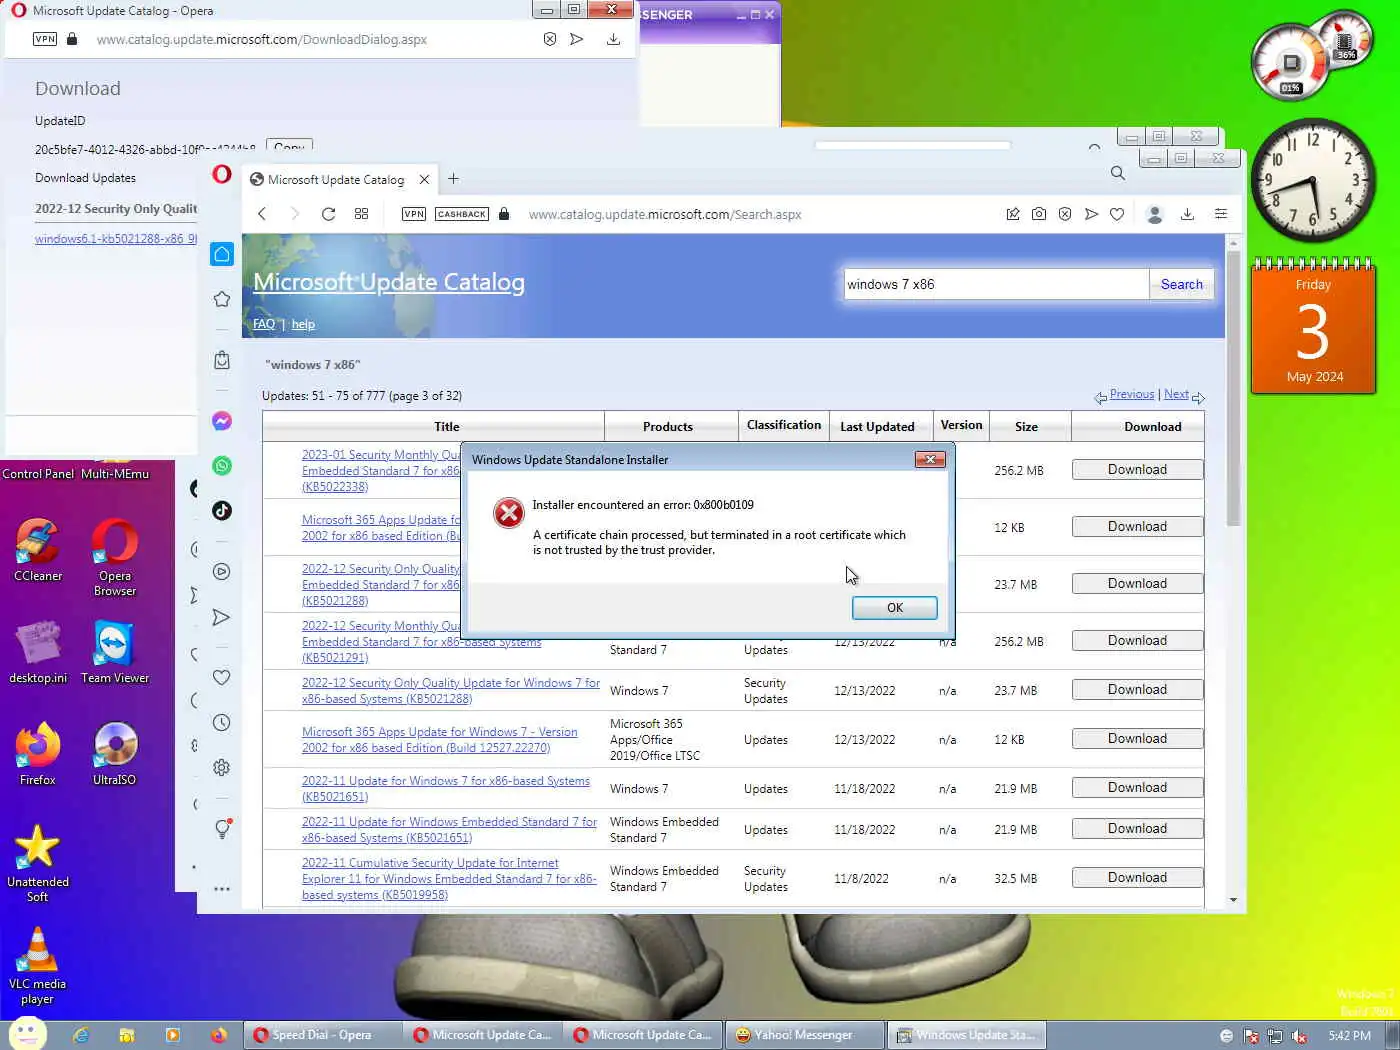The image size is (1400, 1050).
Task: Click the catalog page vertical scrollbar
Action: tap(1233, 390)
